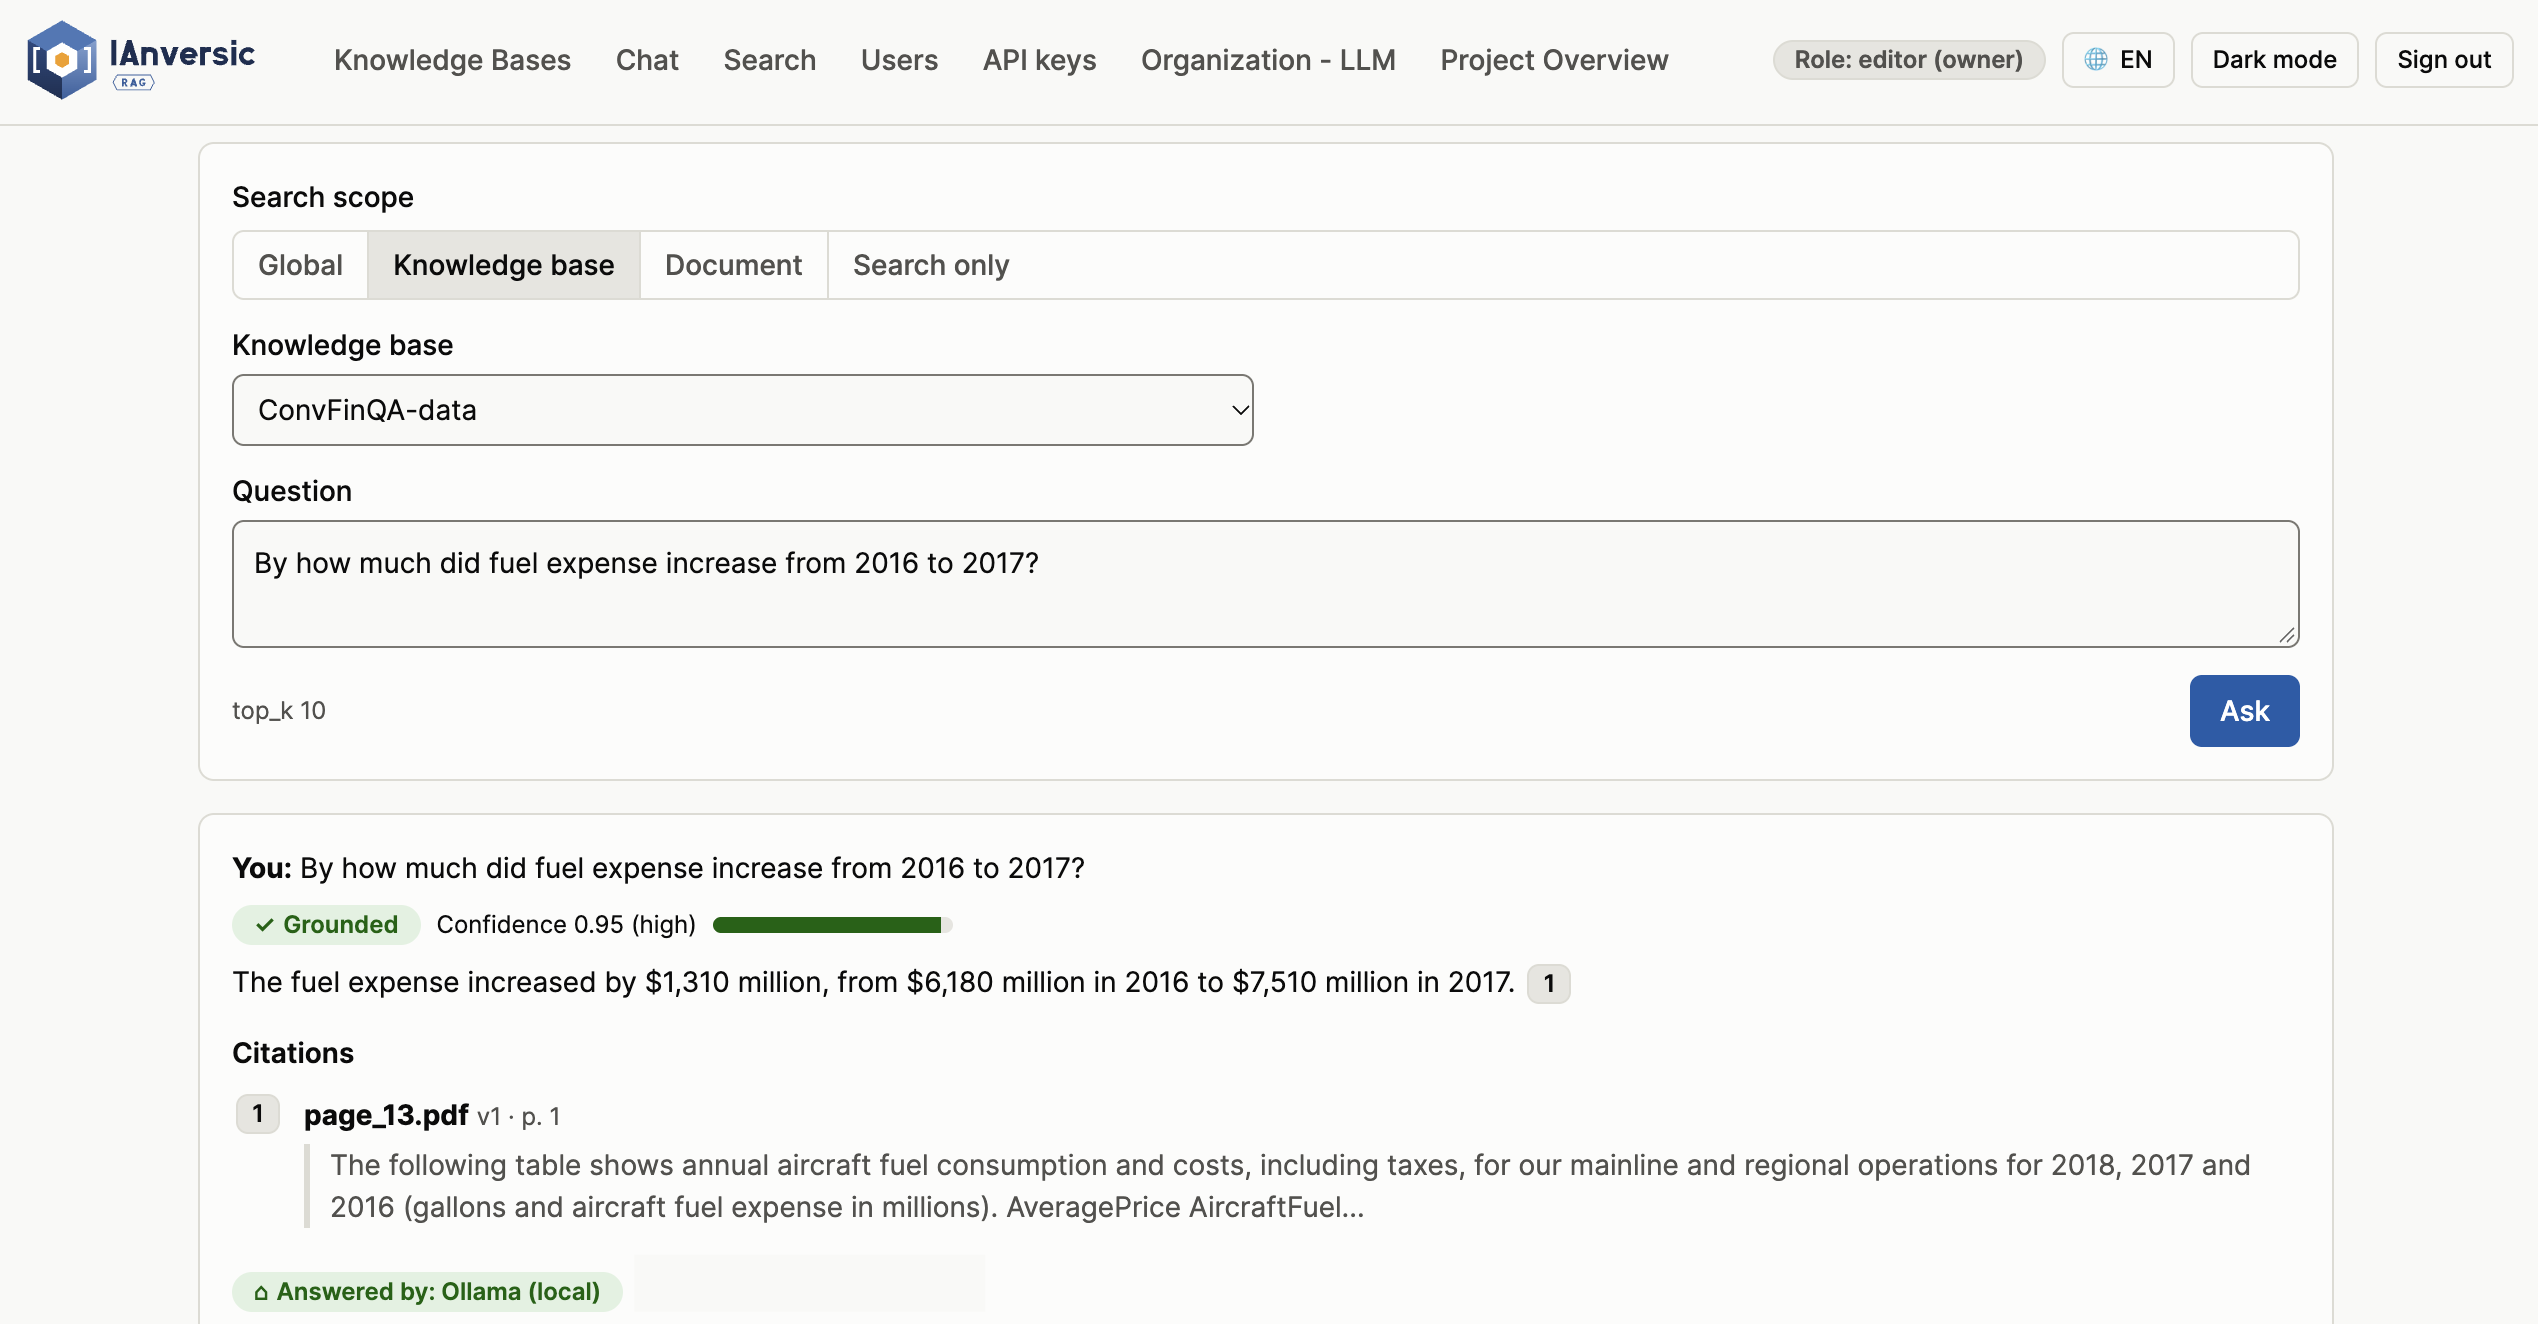Submit the question with Ask
The image size is (2538, 1324).
2244,711
